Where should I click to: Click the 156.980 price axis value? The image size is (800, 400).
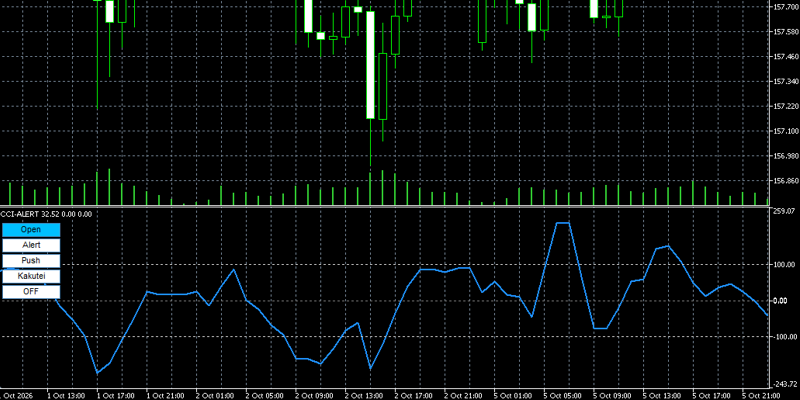point(786,156)
